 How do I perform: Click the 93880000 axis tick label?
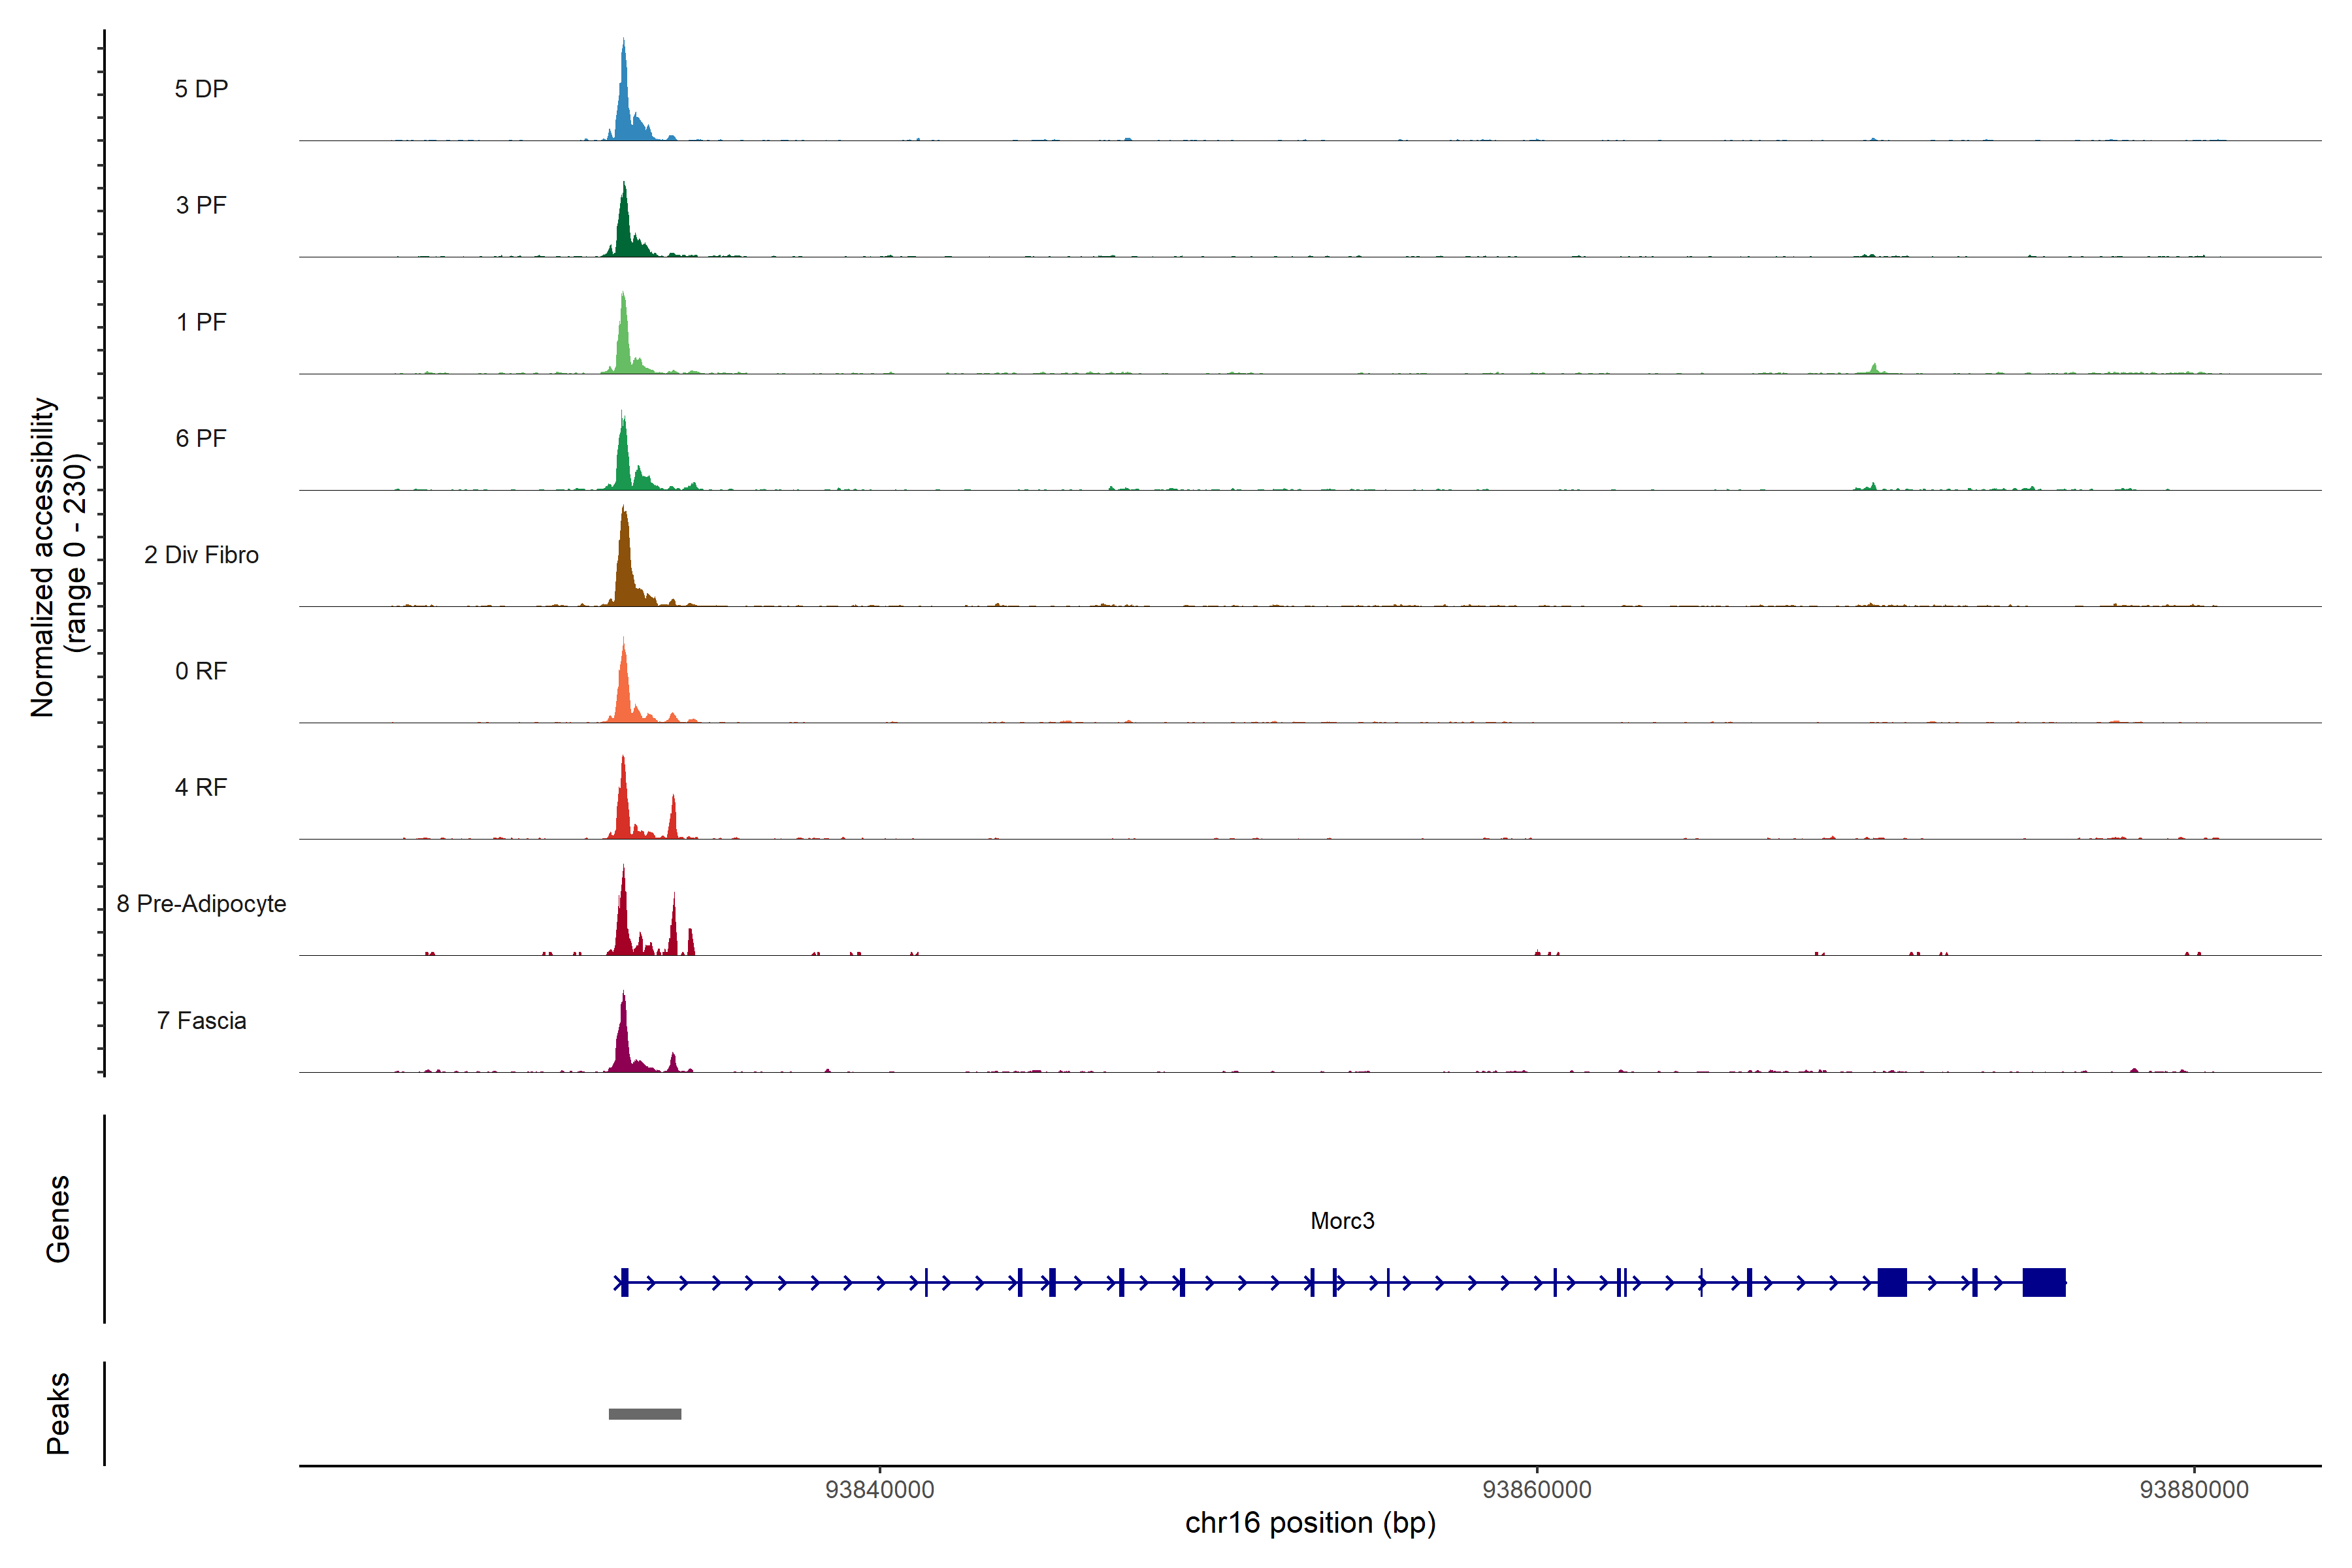(2194, 1490)
